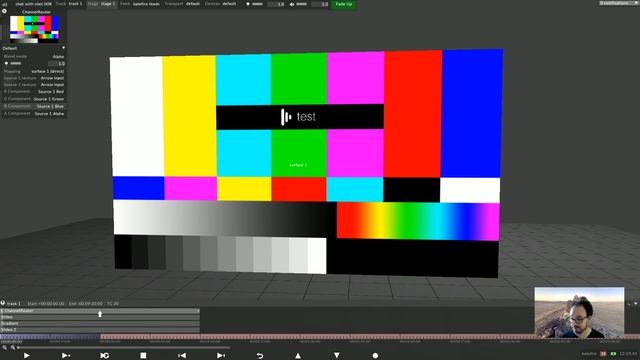Screen dimensions: 640x360
Task: Adjust the master brightness slider in top bar
Action: point(258,4)
